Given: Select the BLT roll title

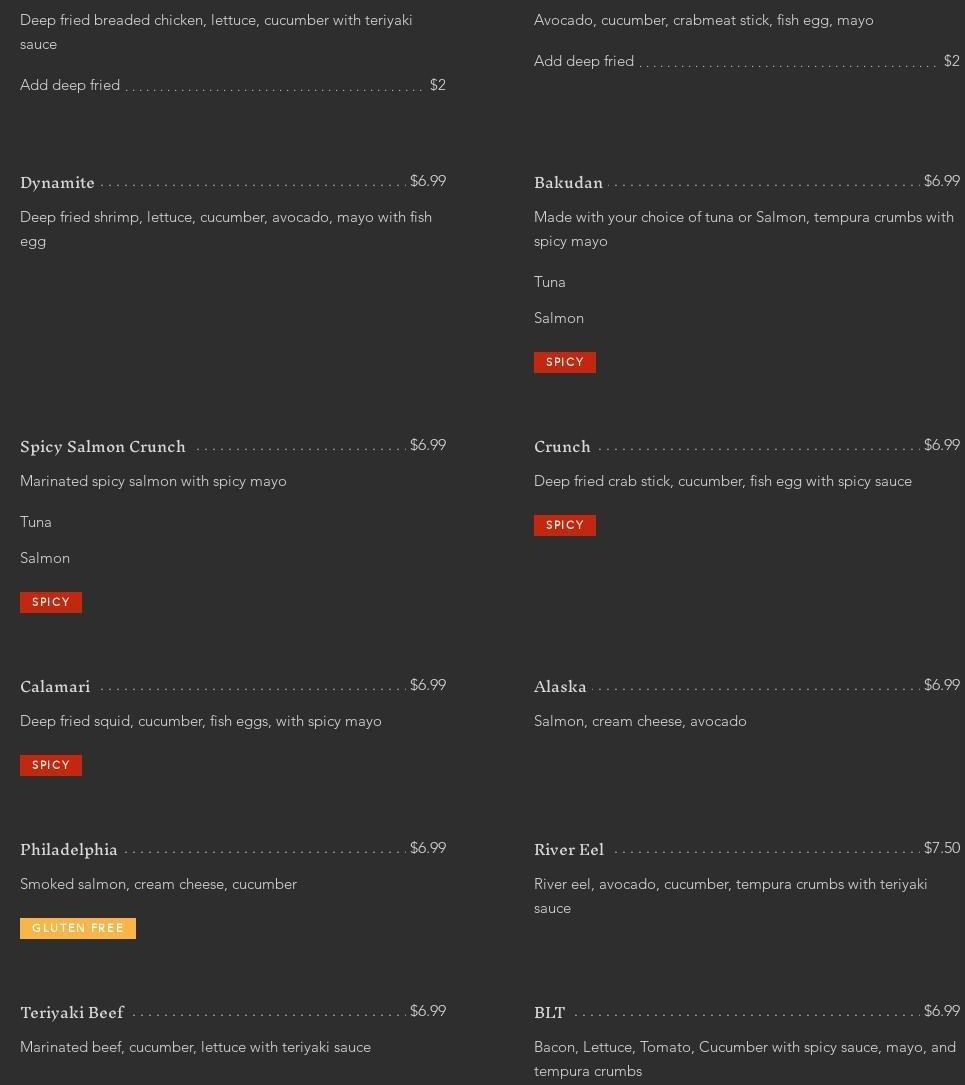Looking at the screenshot, I should [549, 1013].
